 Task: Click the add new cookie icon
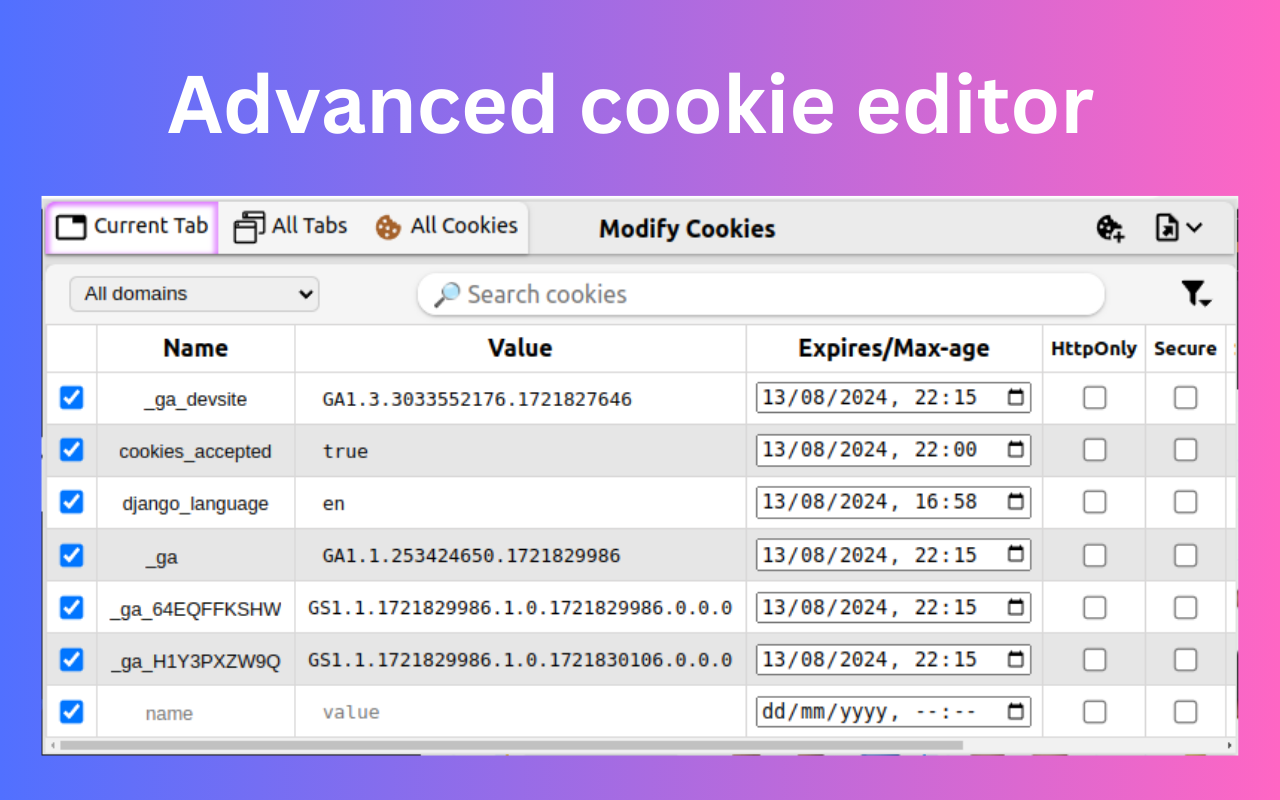1110,228
